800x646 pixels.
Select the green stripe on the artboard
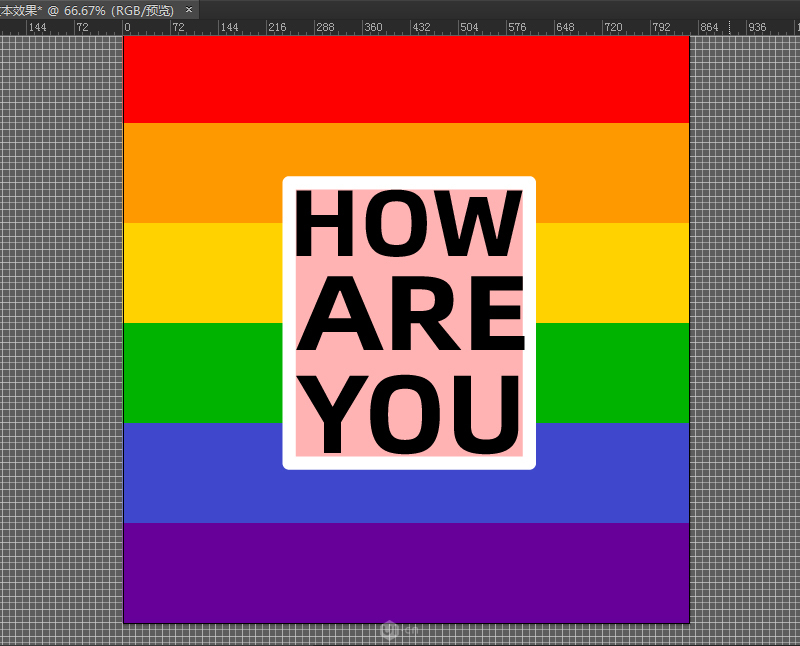pos(200,372)
